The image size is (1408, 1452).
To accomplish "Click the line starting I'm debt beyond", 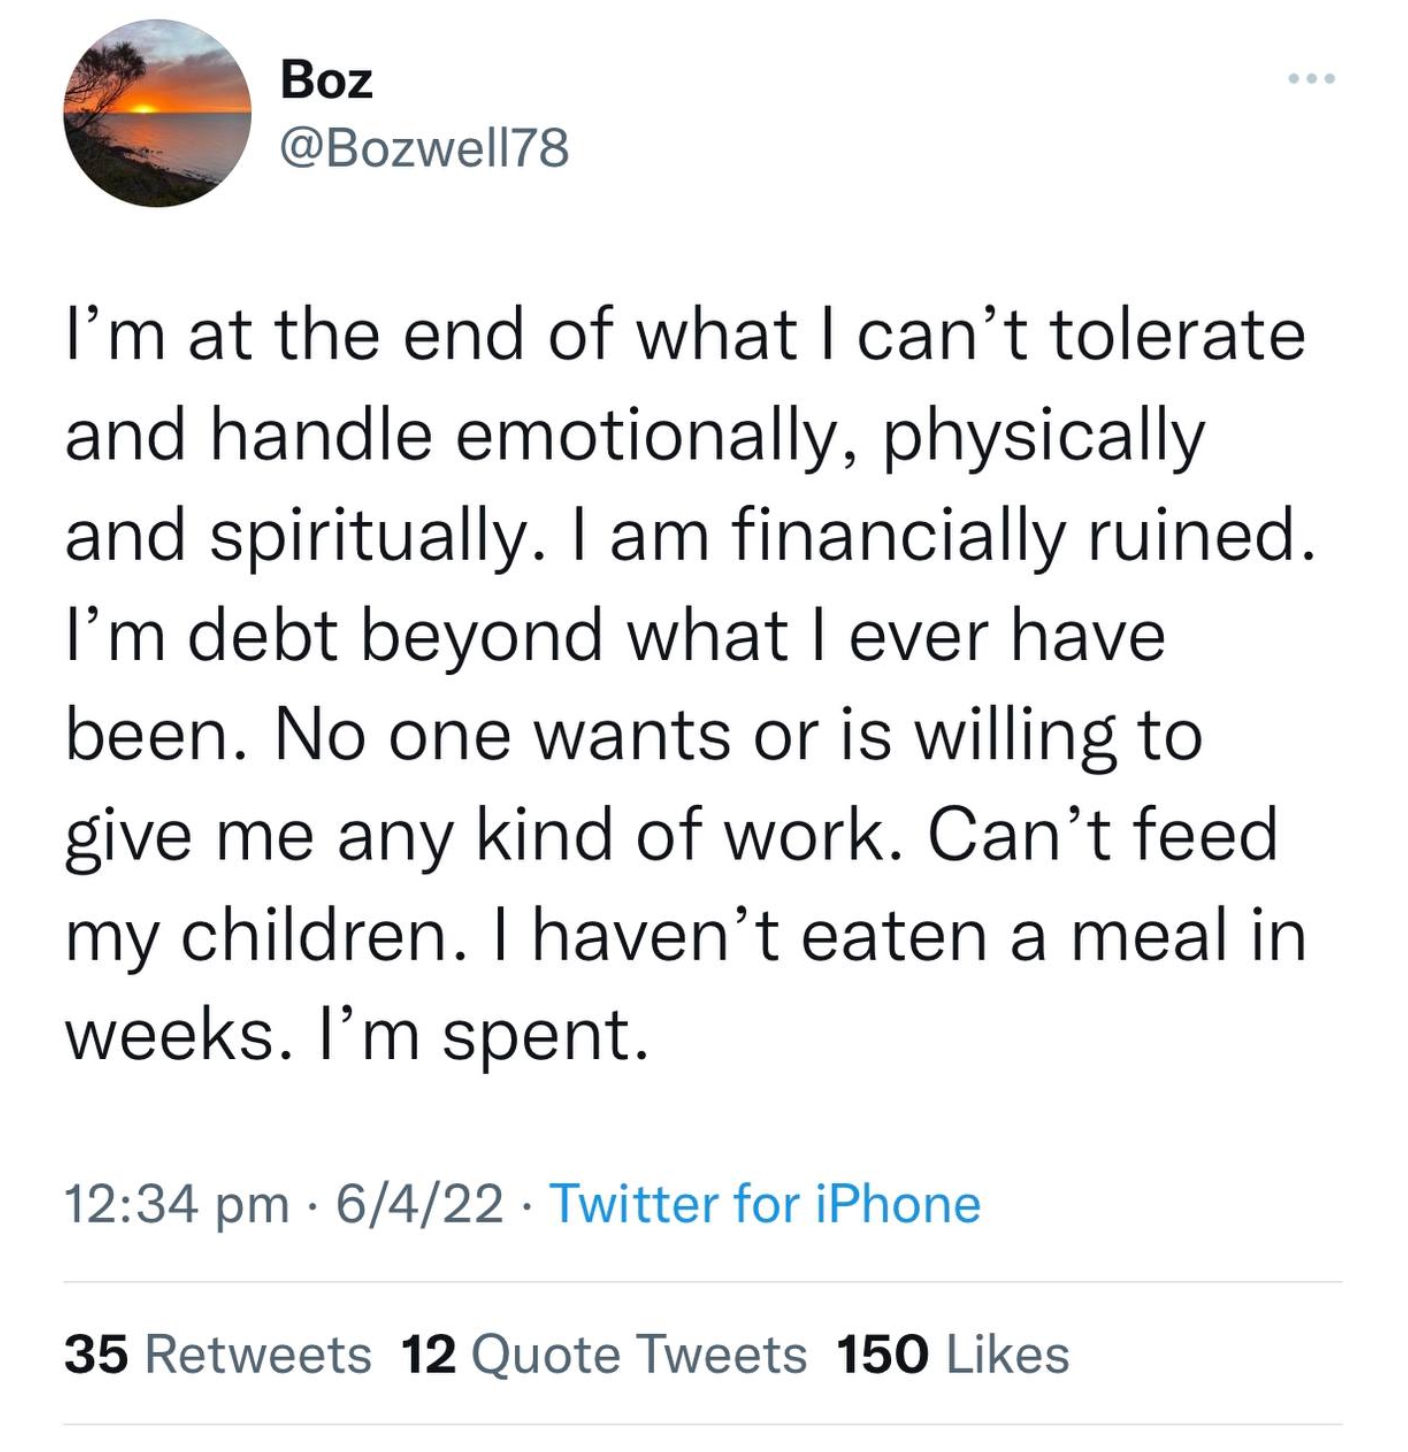I will pyautogui.click(x=615, y=634).
